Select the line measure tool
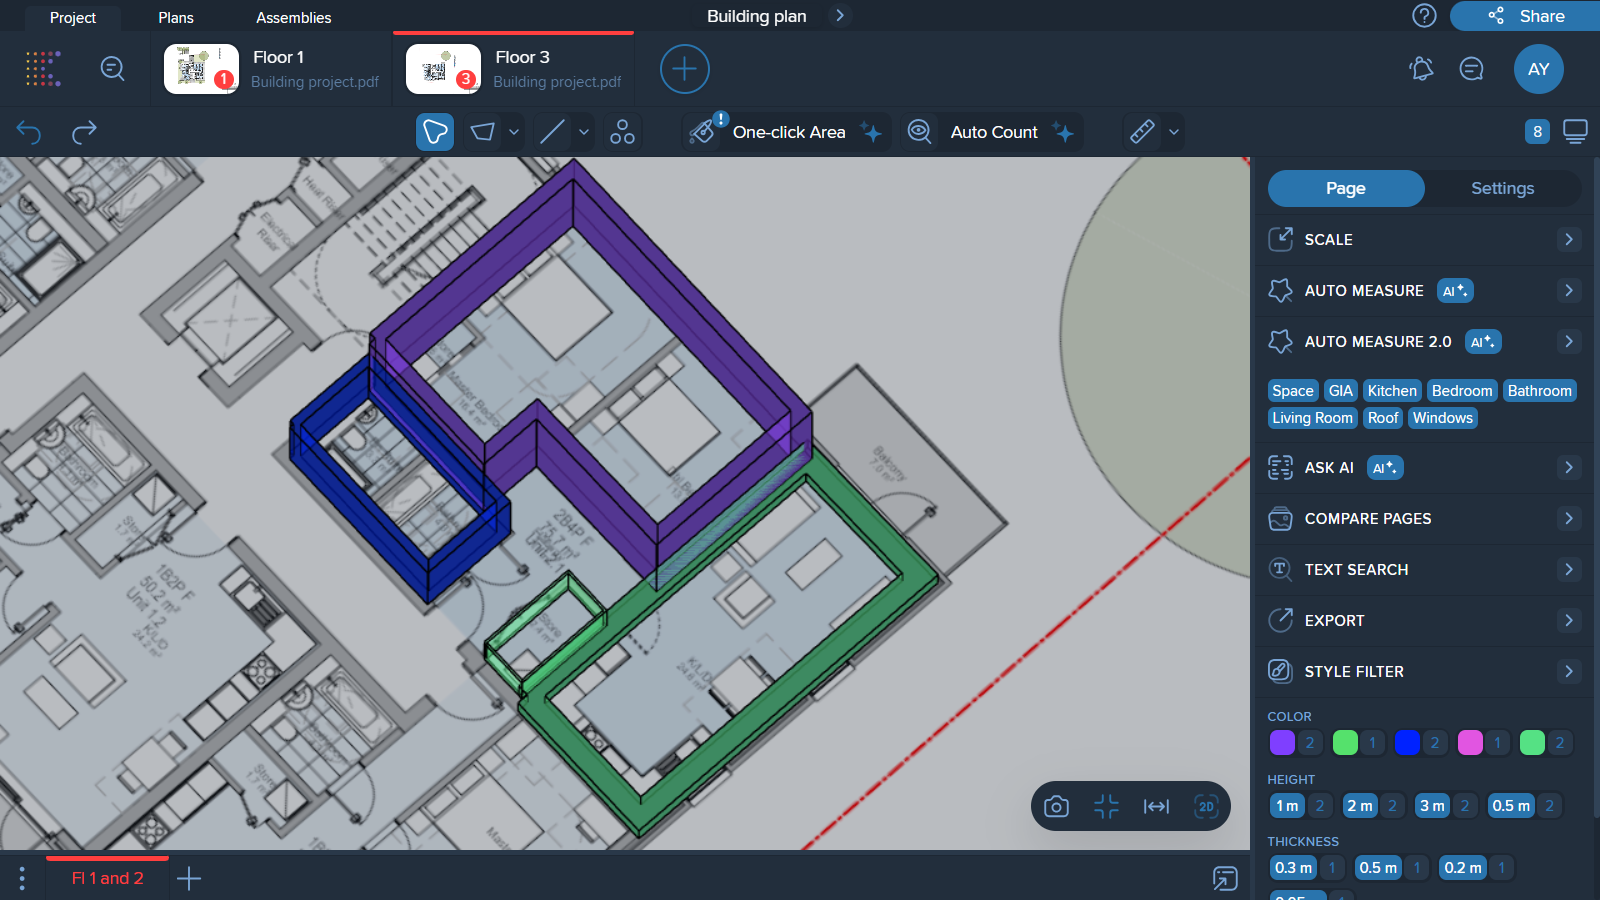This screenshot has width=1600, height=900. 553,132
